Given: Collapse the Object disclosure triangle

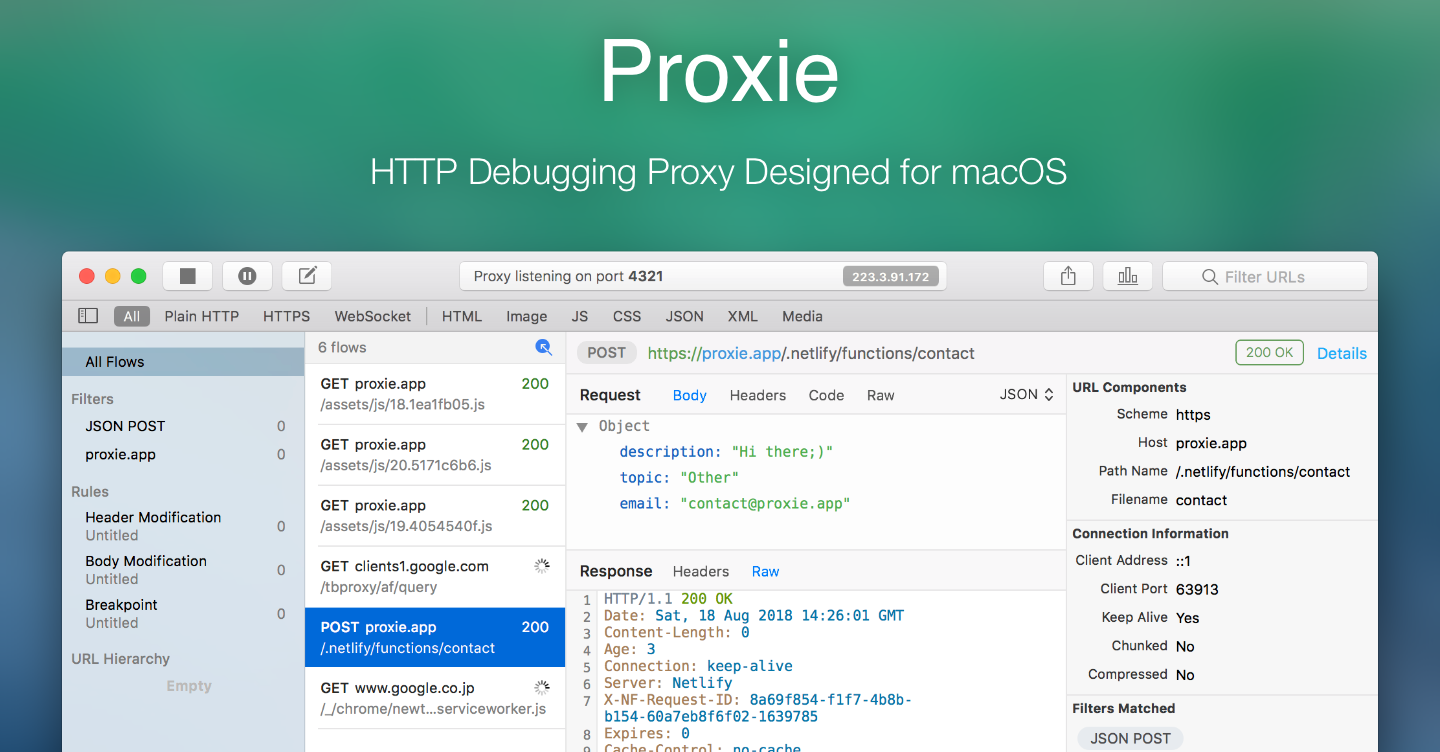Looking at the screenshot, I should (x=582, y=427).
